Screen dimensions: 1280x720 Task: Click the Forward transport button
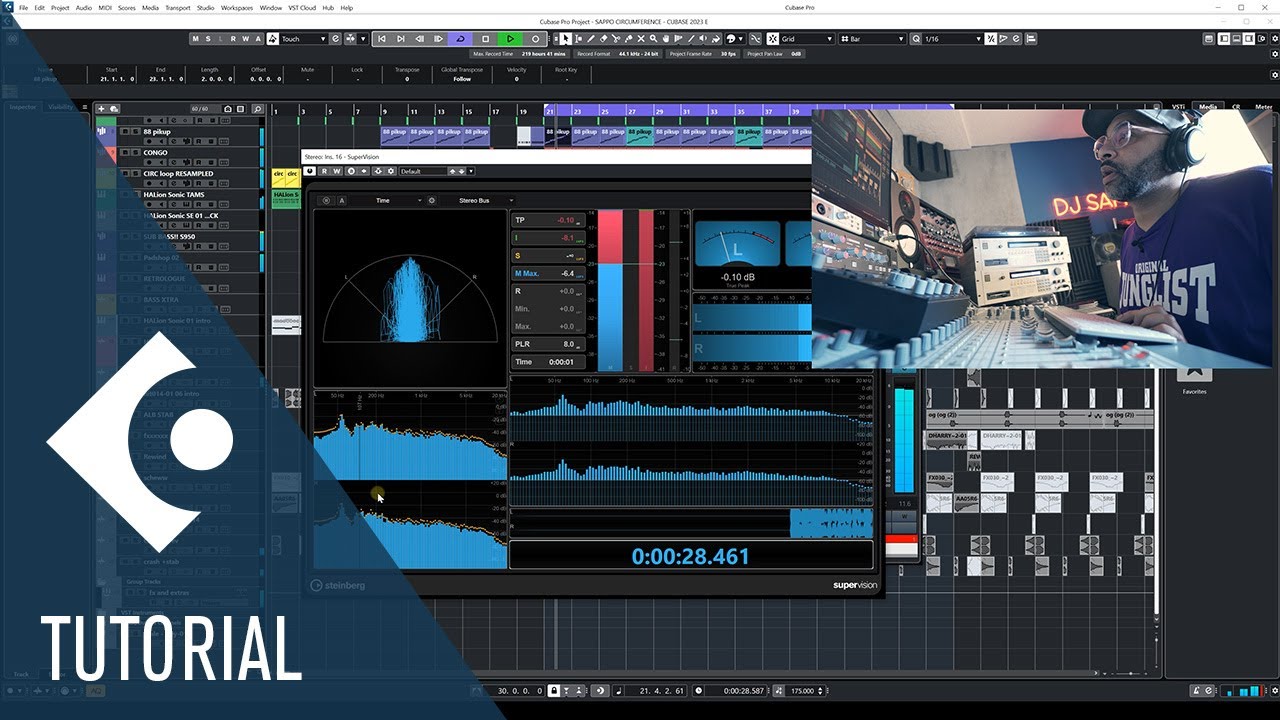tap(438, 39)
